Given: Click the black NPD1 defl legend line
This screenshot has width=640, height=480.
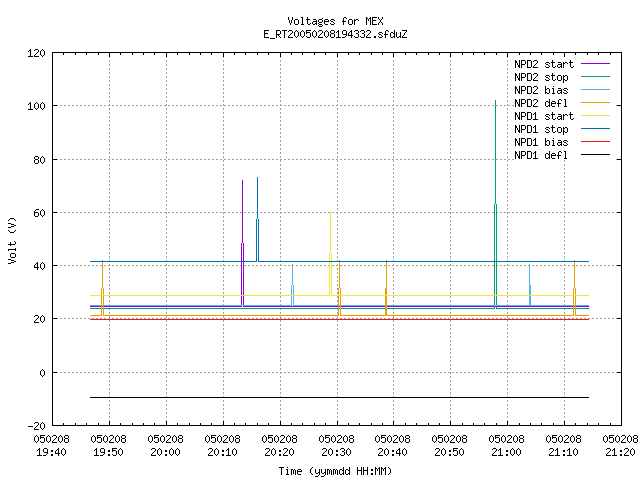Looking at the screenshot, I should (x=595, y=155).
